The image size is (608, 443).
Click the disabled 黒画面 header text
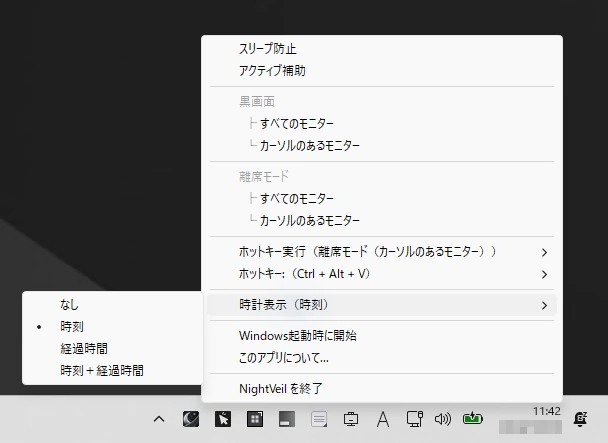tap(257, 102)
